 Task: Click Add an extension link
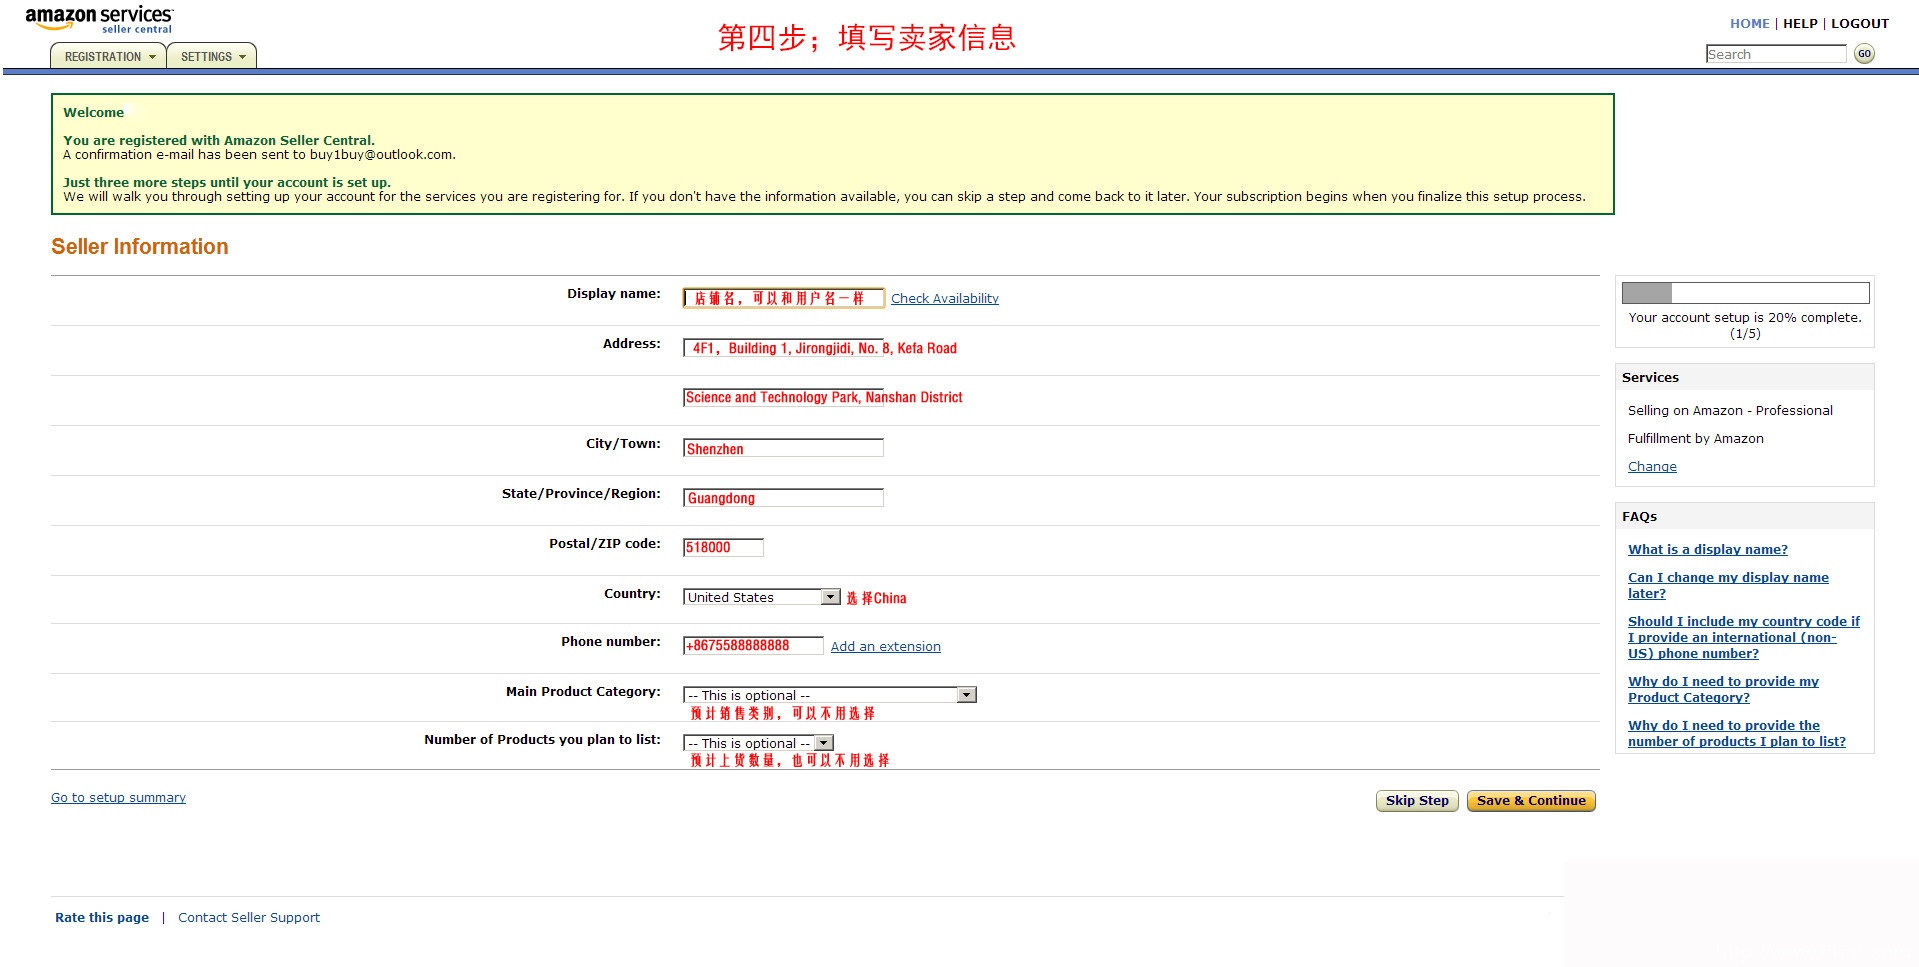(x=886, y=647)
